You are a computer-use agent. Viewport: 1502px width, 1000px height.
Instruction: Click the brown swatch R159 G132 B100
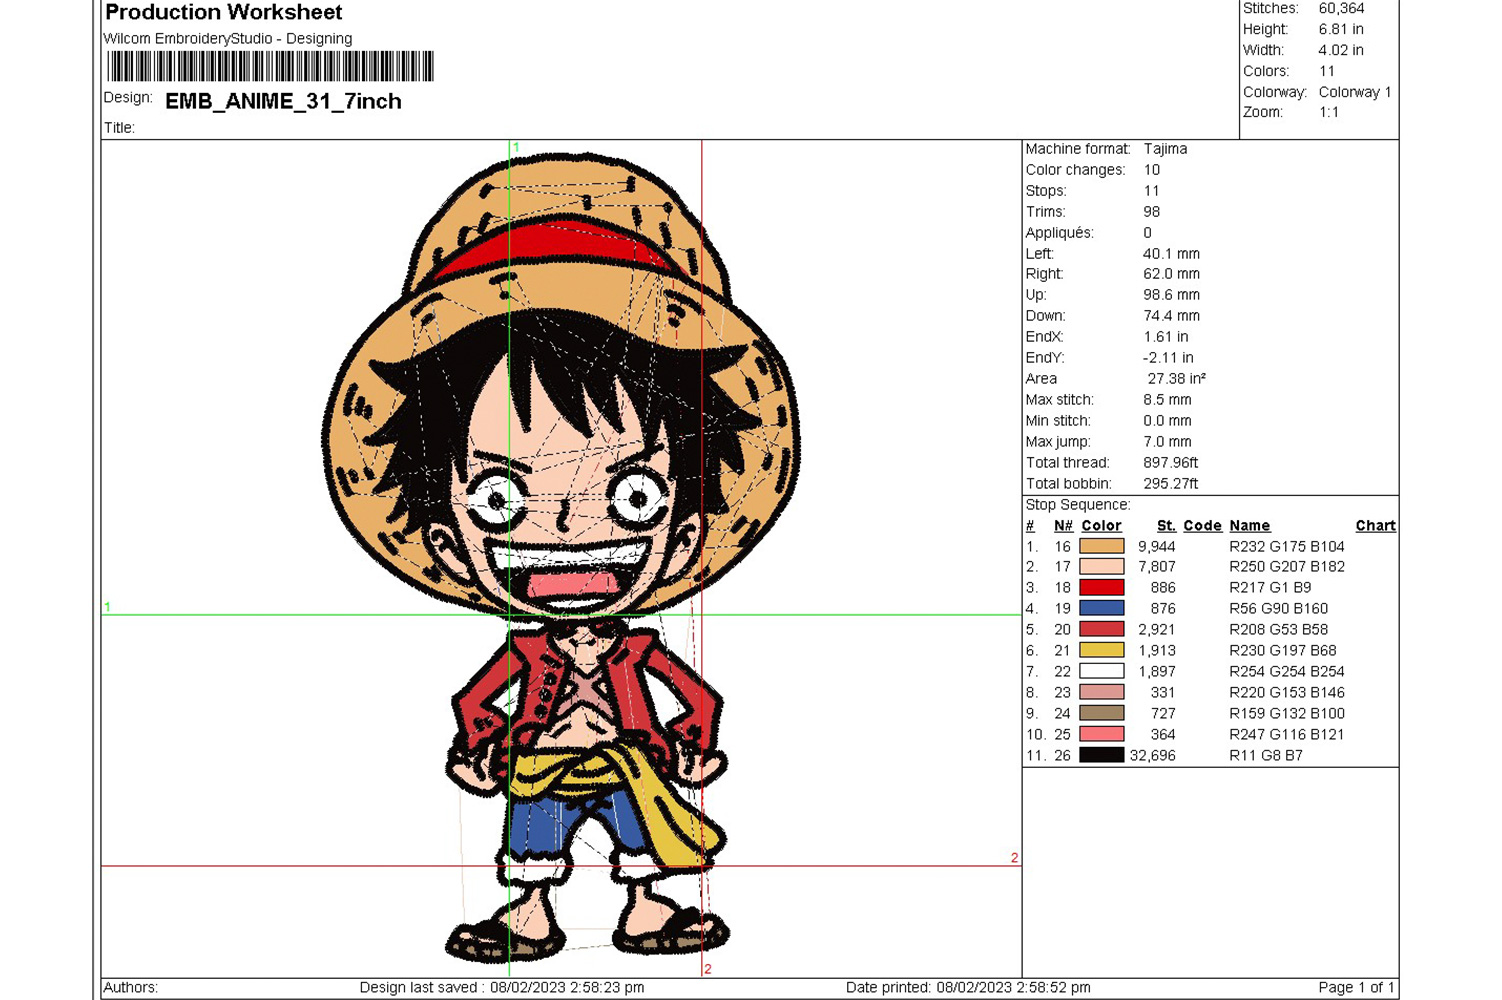click(x=1102, y=713)
